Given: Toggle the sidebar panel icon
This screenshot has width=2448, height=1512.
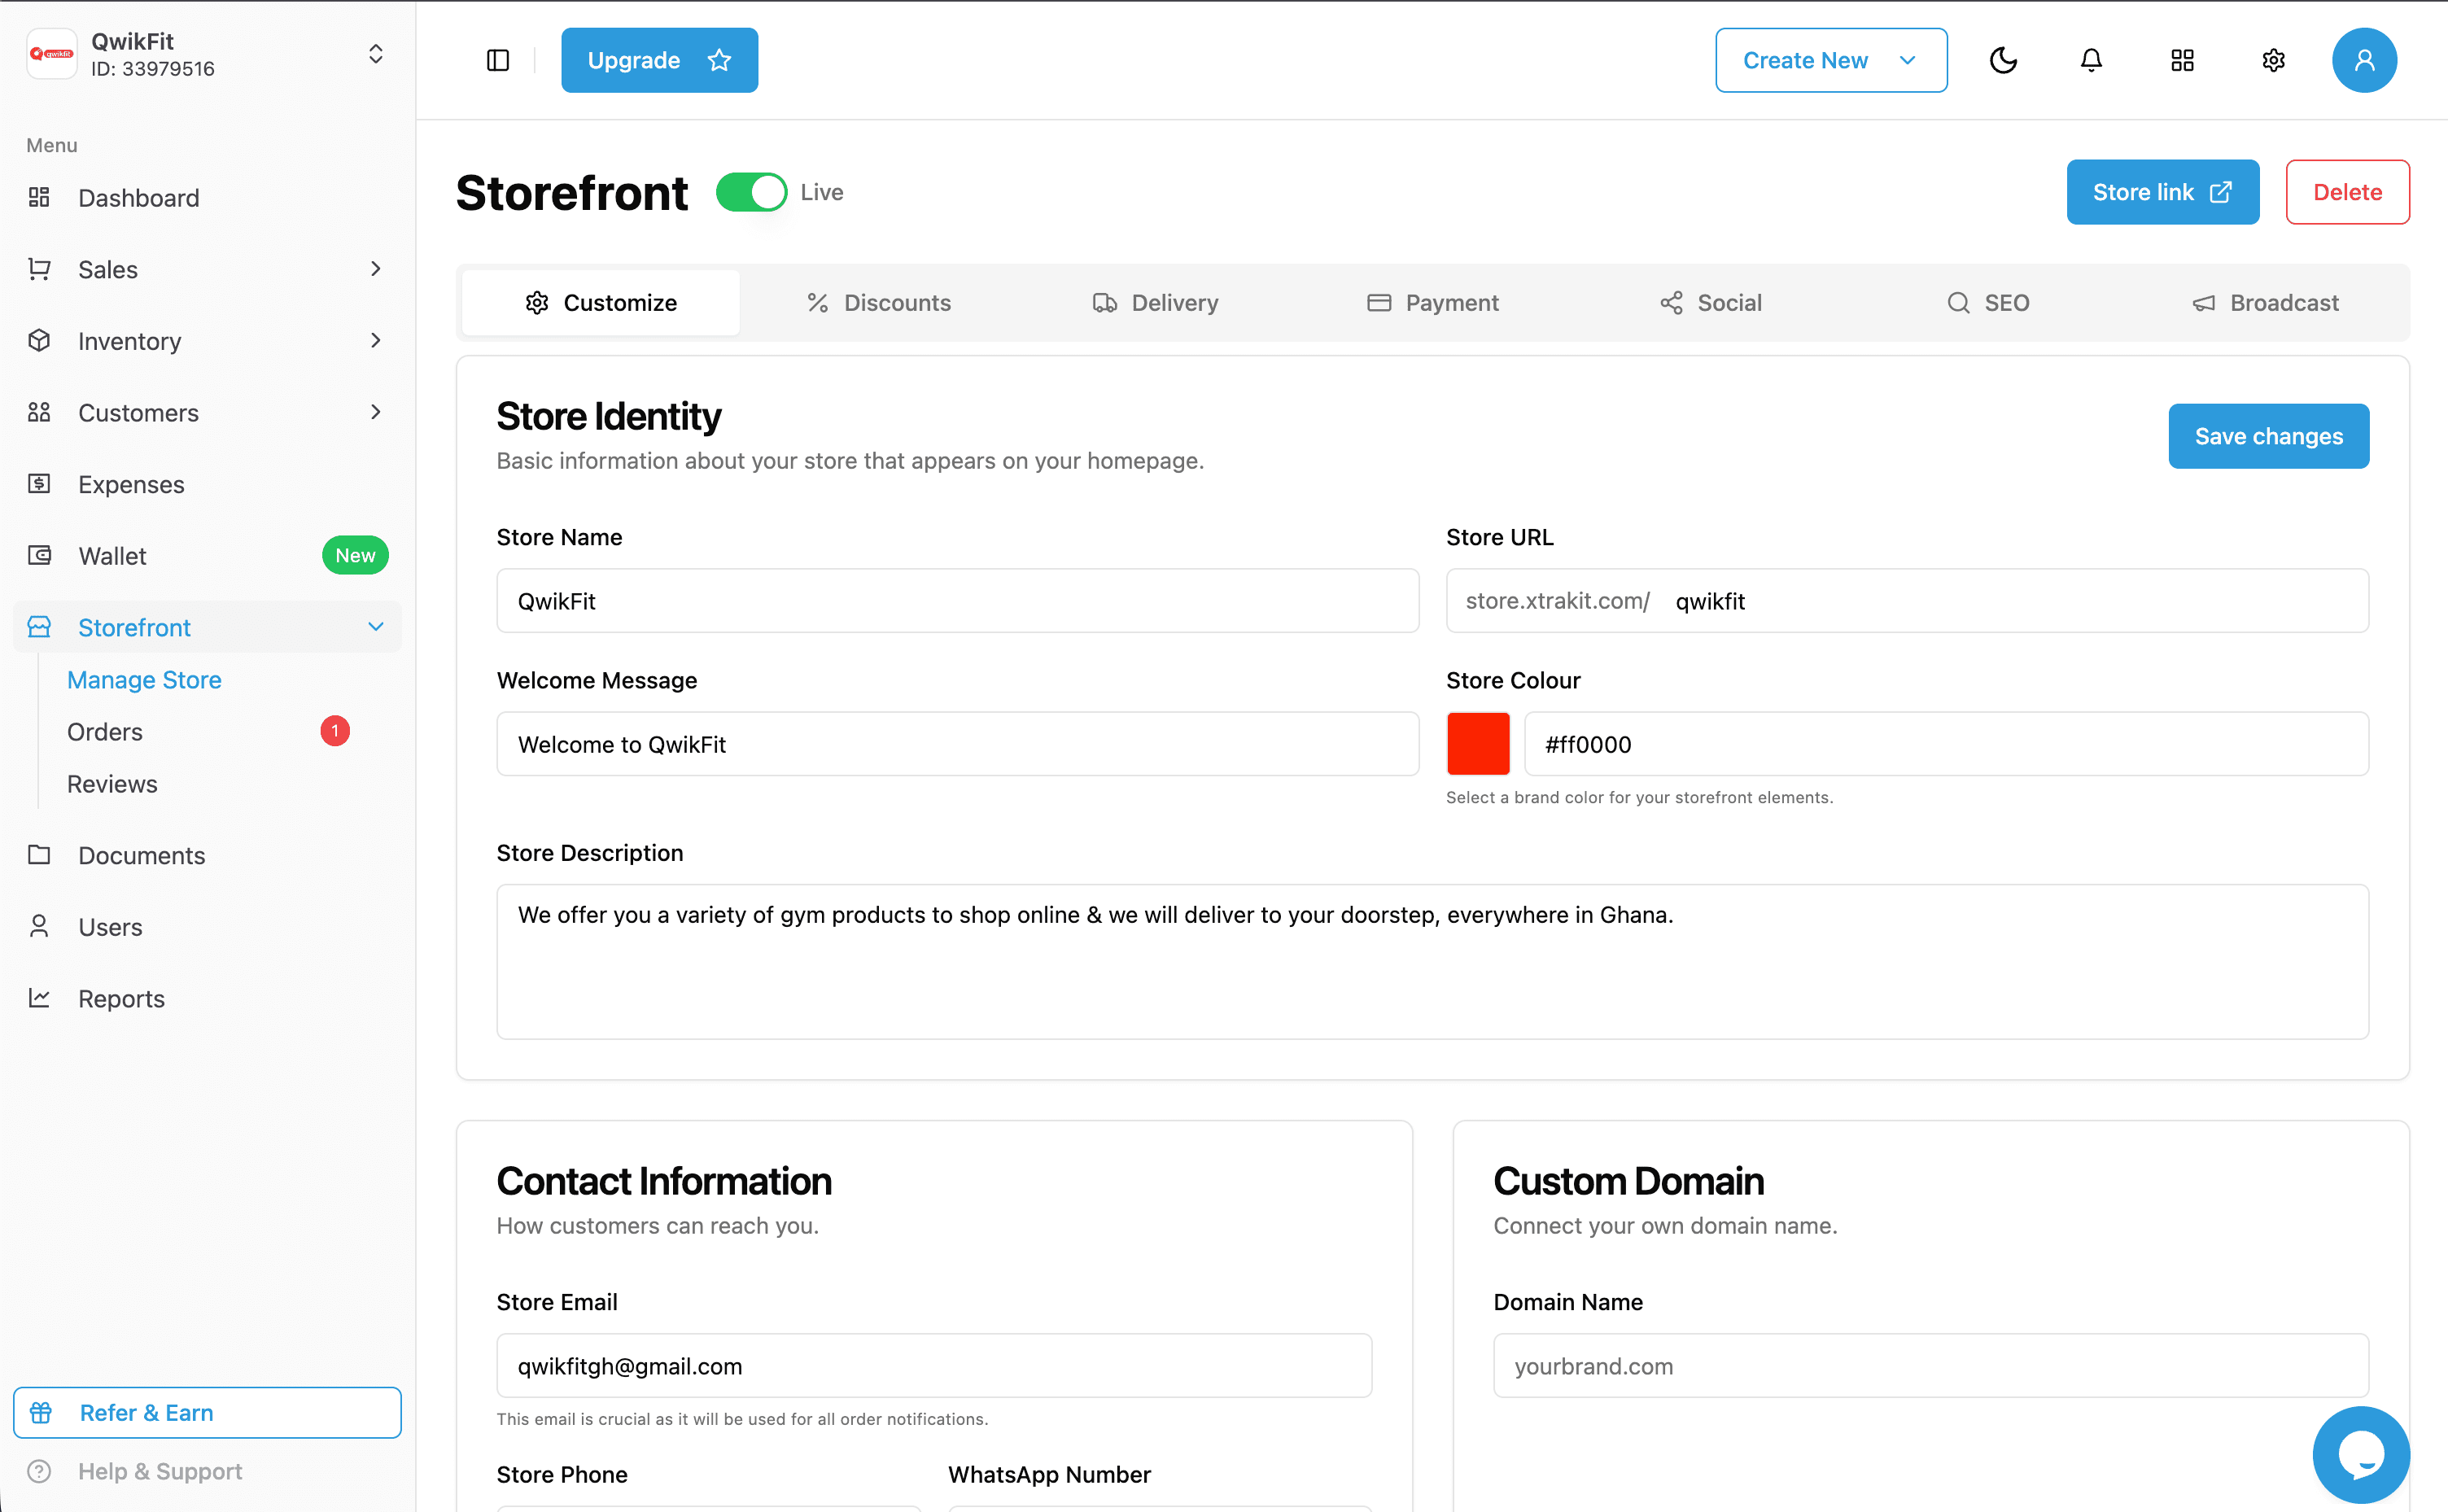Looking at the screenshot, I should (498, 61).
